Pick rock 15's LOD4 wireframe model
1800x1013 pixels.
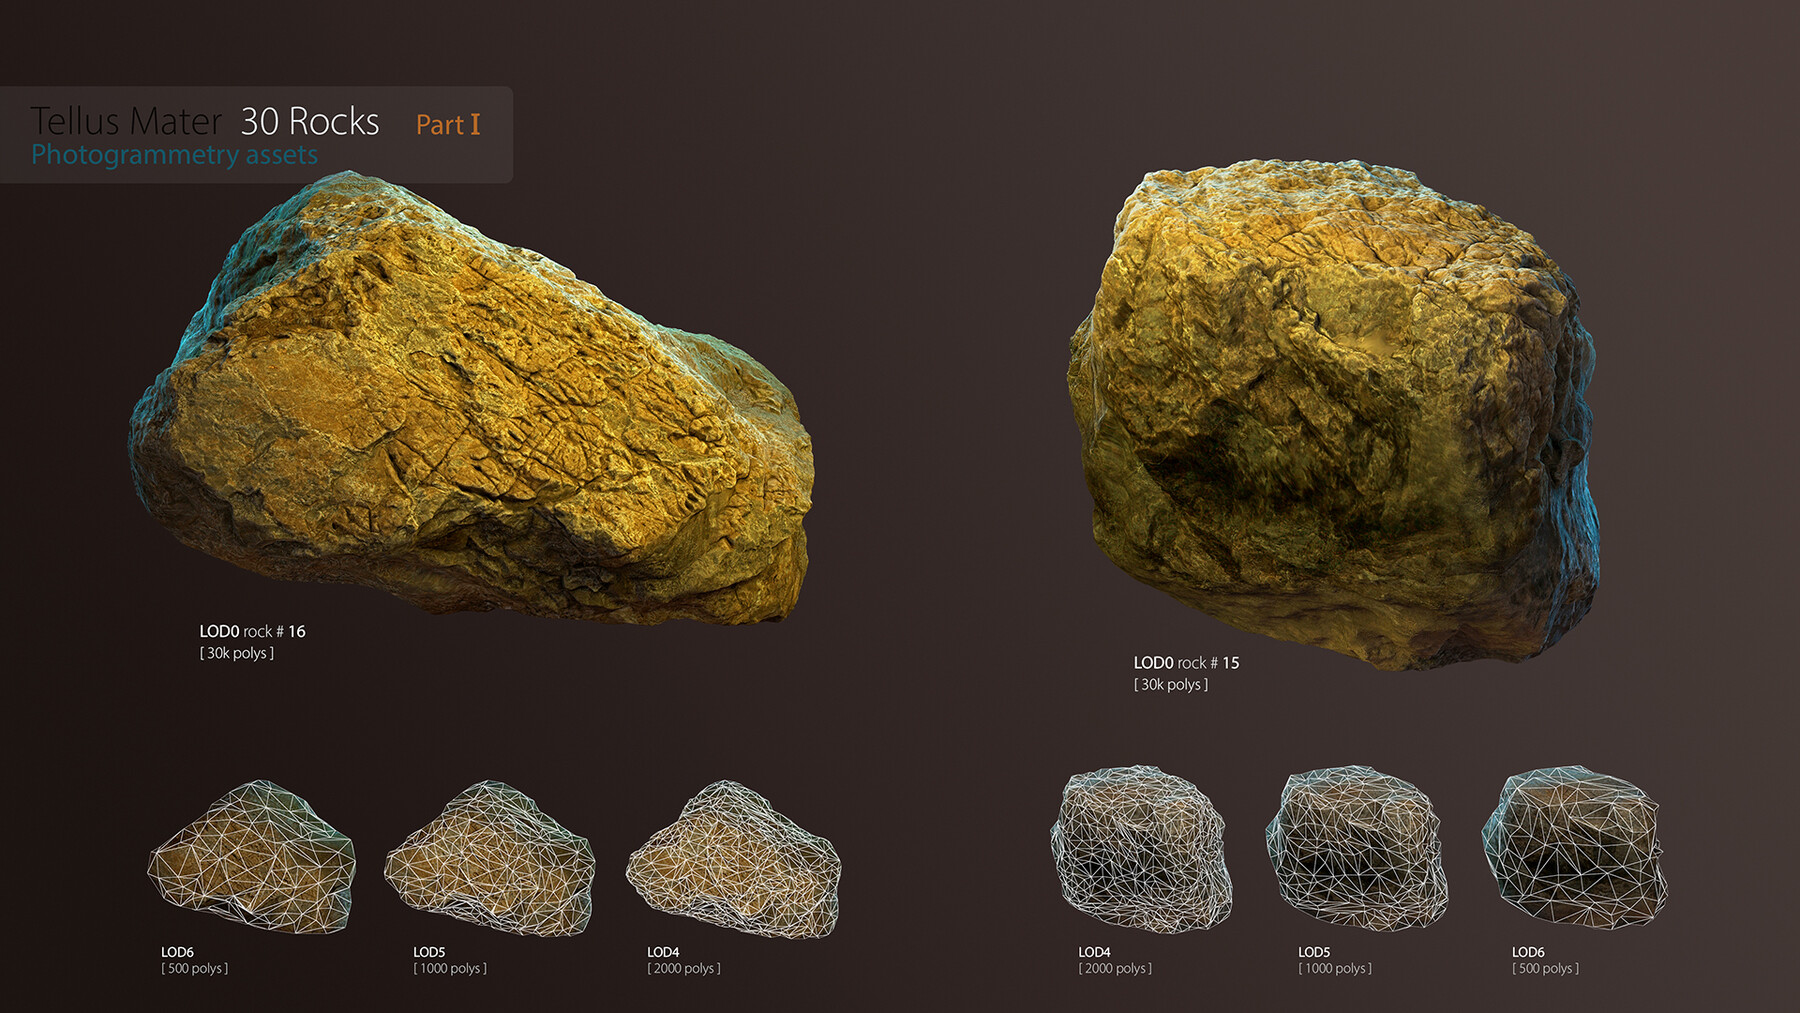click(x=1141, y=849)
